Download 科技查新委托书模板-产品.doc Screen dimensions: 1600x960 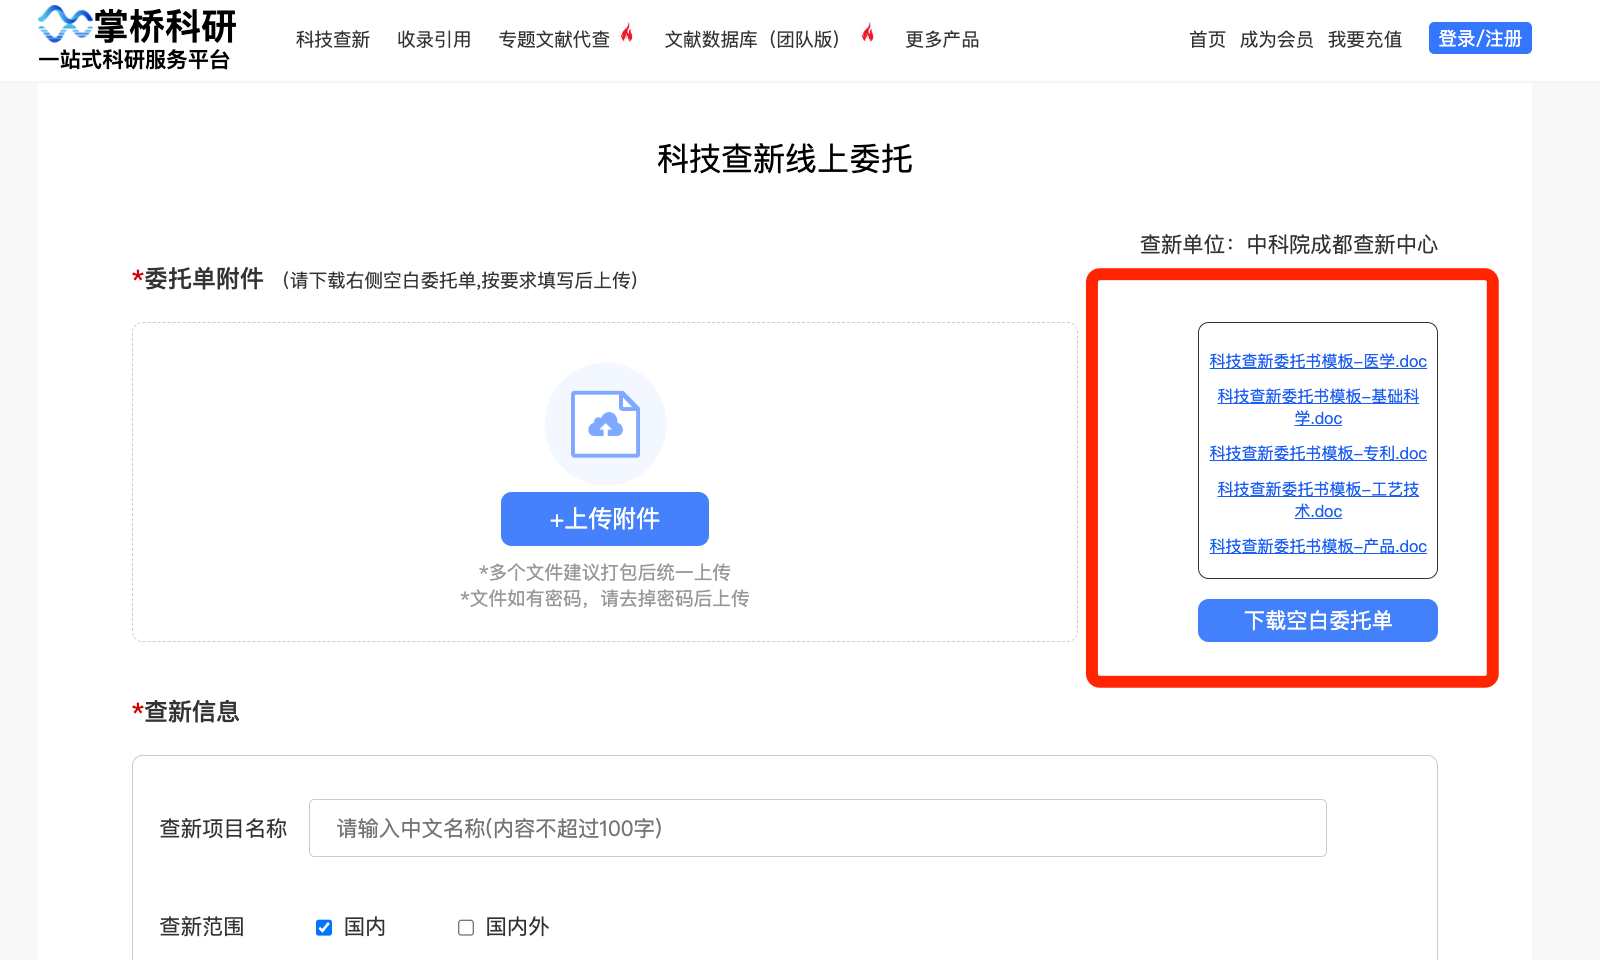pyautogui.click(x=1318, y=546)
